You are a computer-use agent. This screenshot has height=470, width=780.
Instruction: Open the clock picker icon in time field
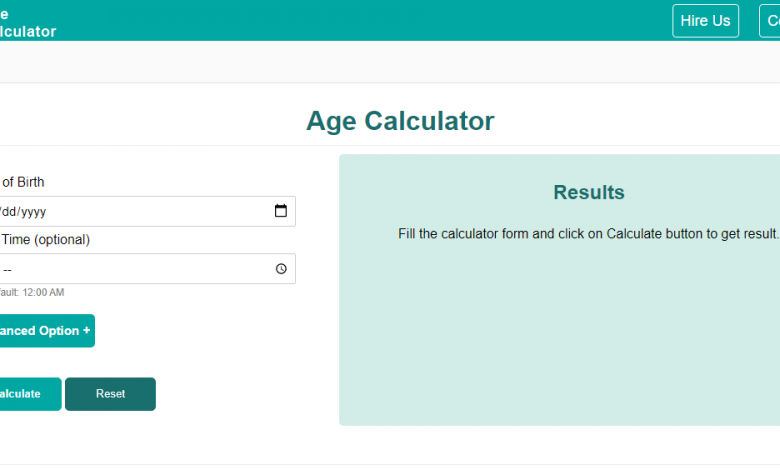[281, 269]
